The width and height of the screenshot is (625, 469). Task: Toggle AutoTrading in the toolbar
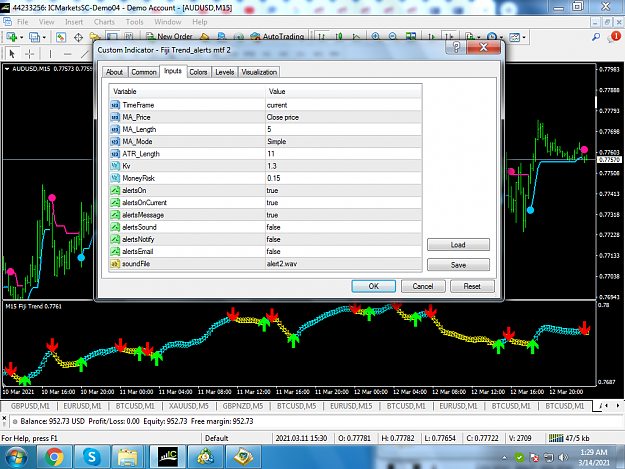tap(277, 36)
